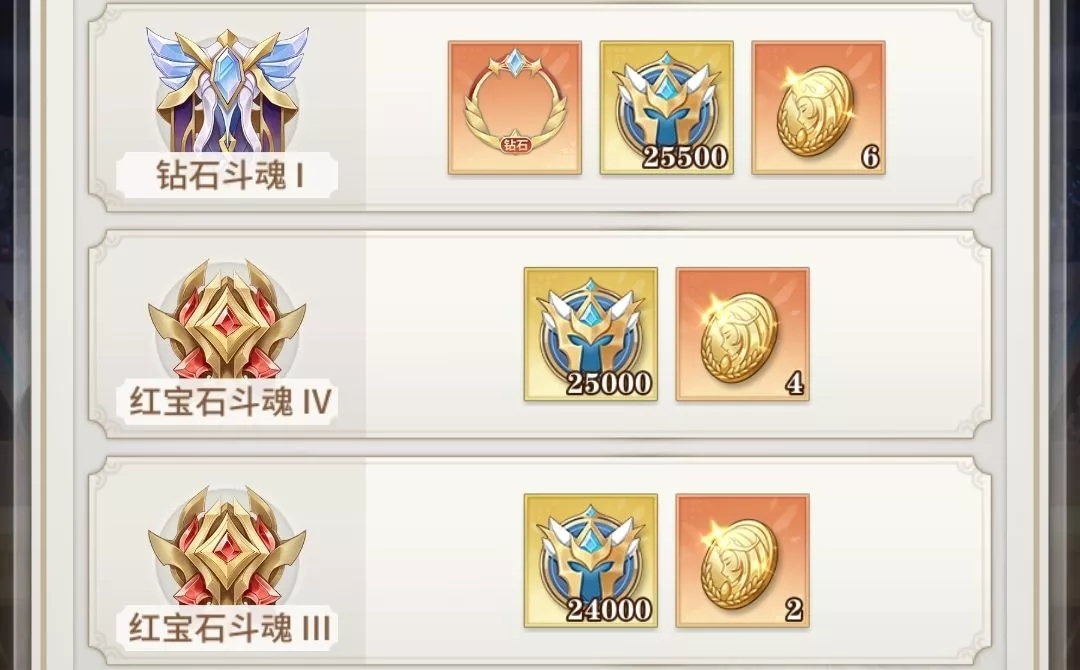Viewport: 1080px width, 670px height.
Task: Click gold coin reward with quantity 6
Action: pos(818,107)
